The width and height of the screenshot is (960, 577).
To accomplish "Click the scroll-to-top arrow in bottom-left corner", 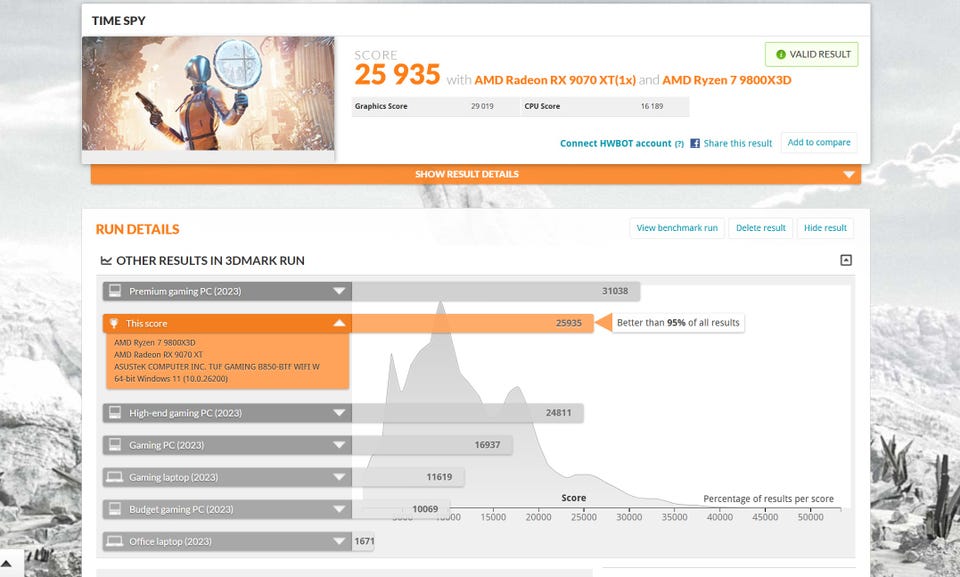I will (x=7, y=564).
